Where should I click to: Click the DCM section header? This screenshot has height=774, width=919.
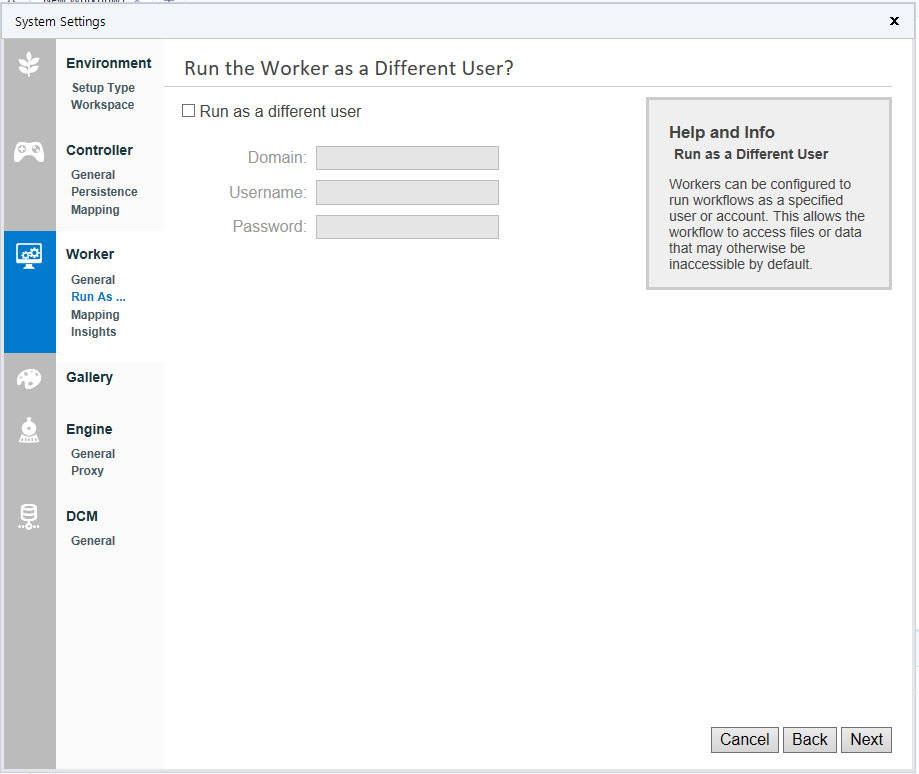(x=81, y=516)
